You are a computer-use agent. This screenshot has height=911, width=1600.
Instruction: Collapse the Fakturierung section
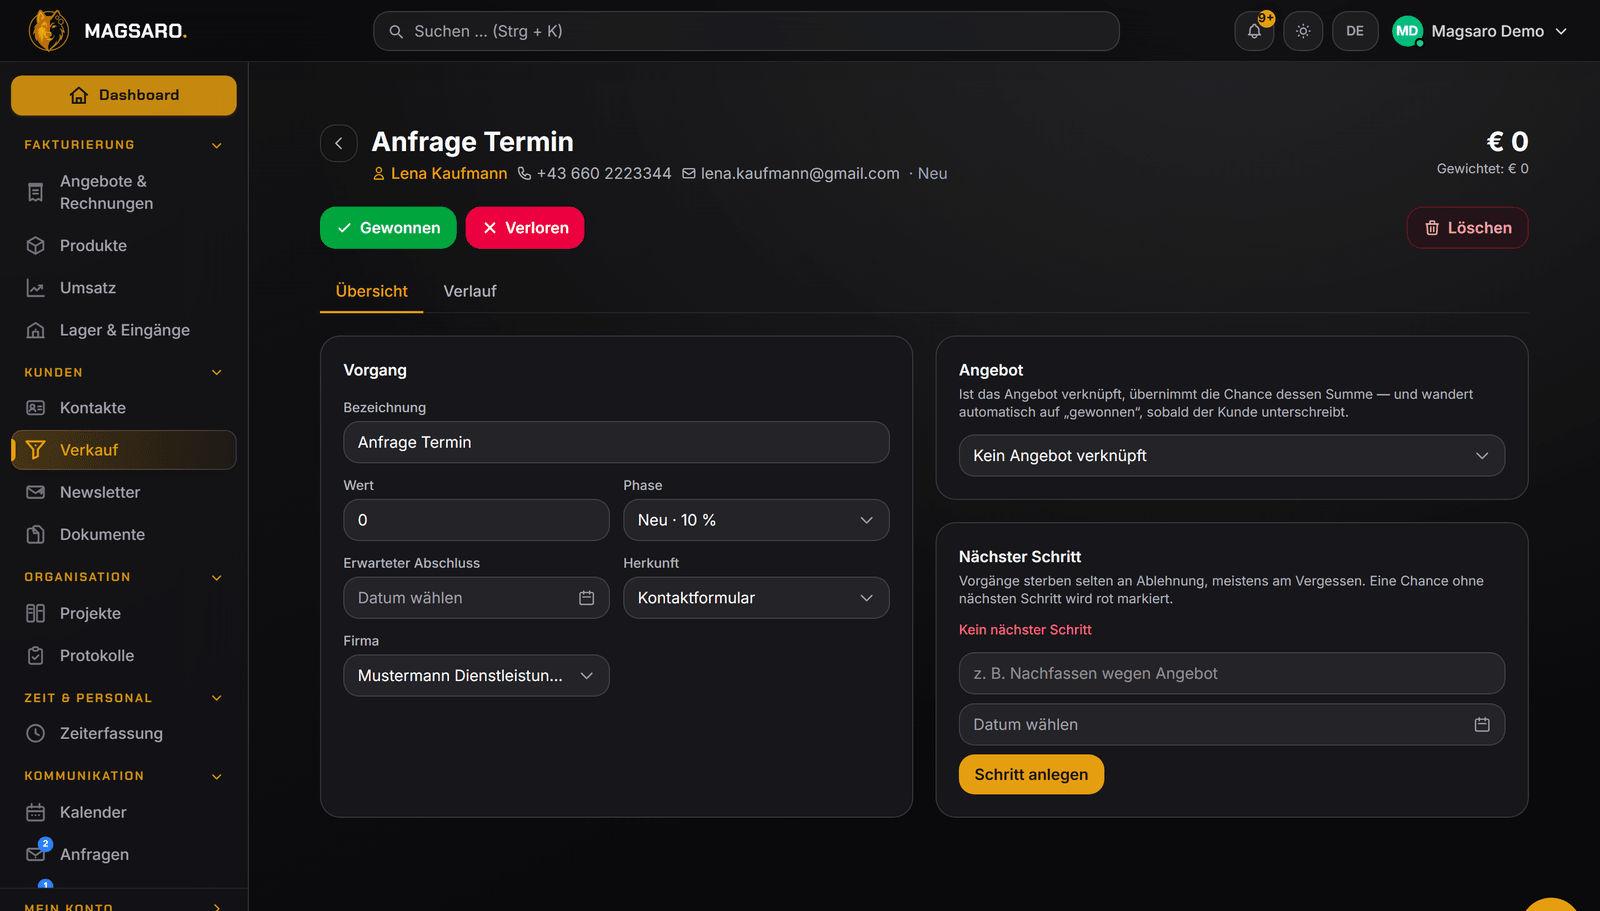click(124, 145)
